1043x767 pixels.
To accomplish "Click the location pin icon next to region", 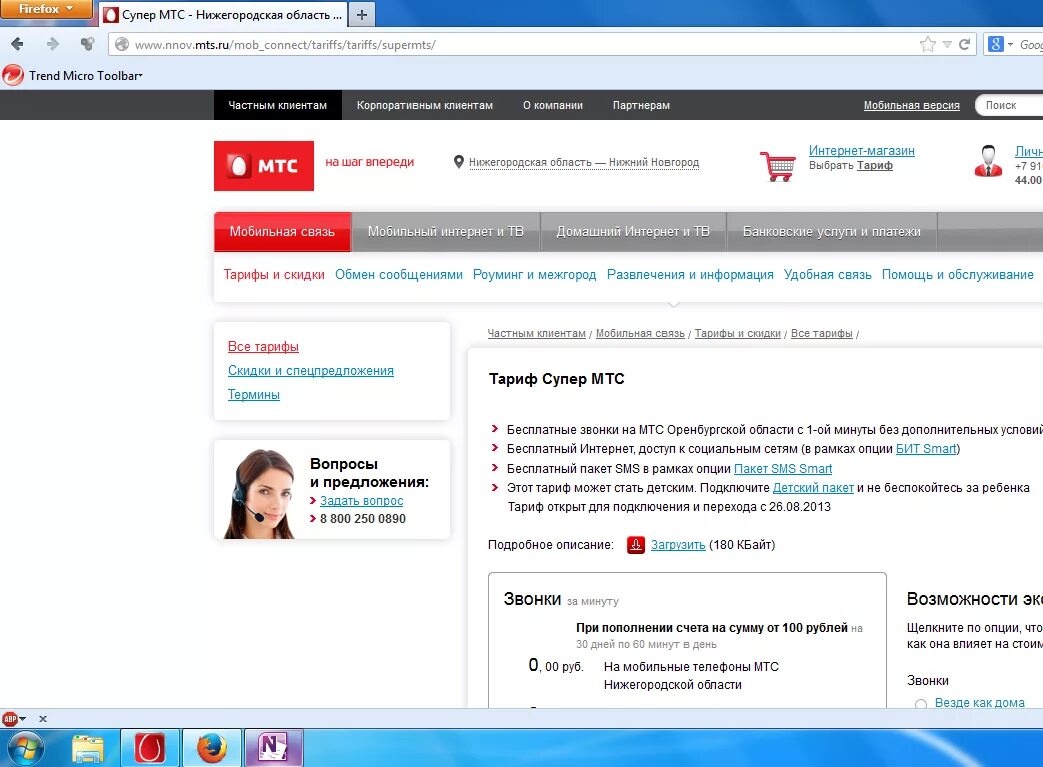I will tap(458, 162).
